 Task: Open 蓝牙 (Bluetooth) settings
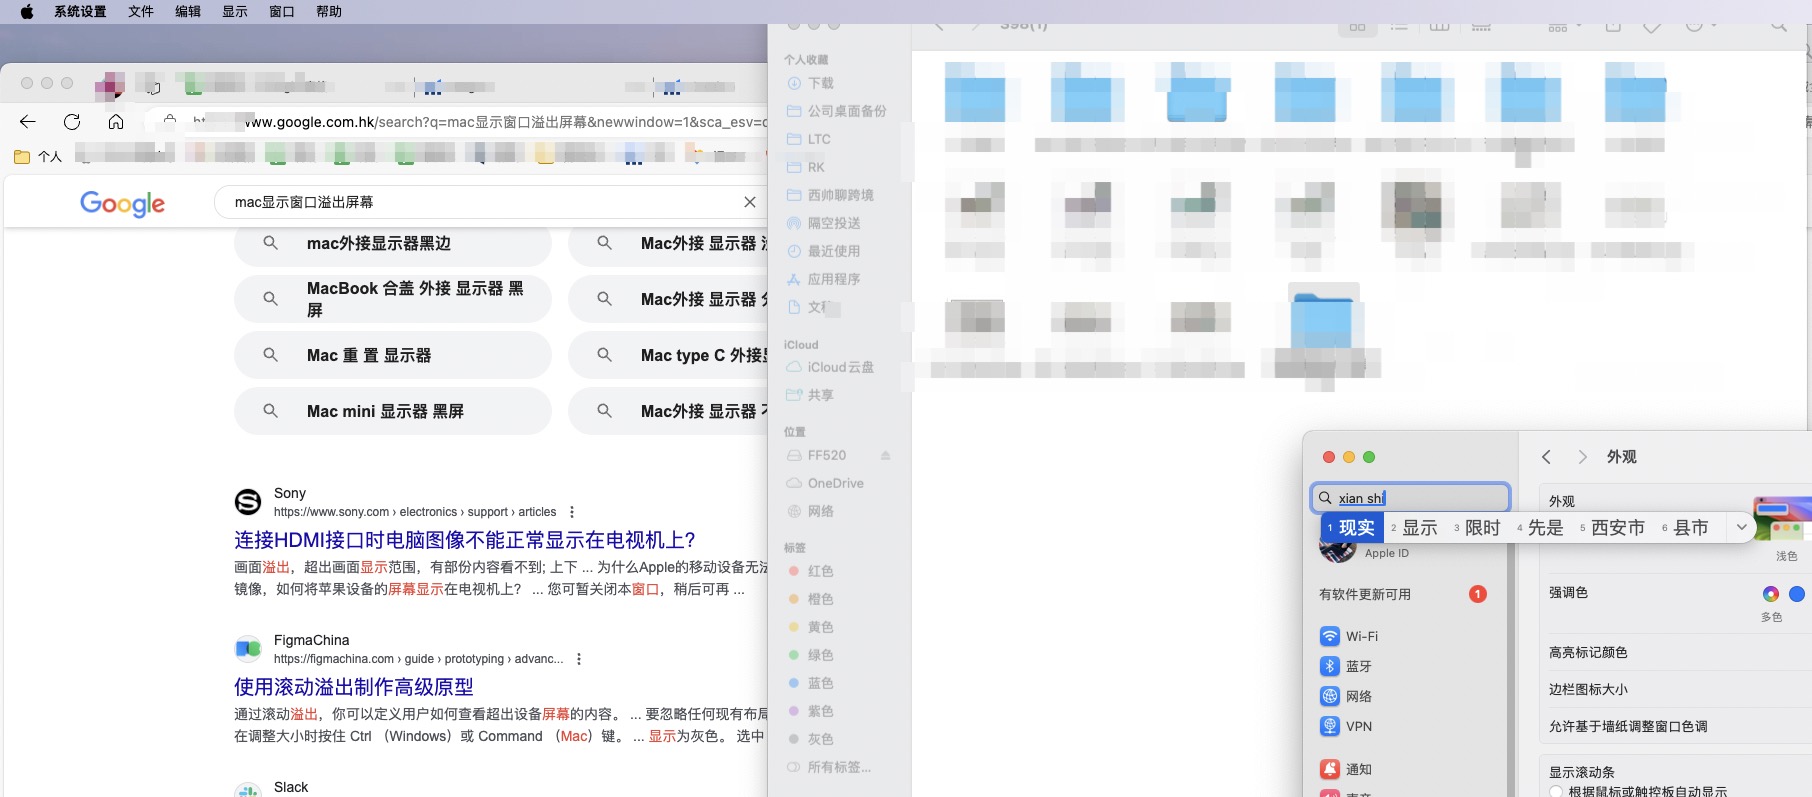pos(1357,666)
